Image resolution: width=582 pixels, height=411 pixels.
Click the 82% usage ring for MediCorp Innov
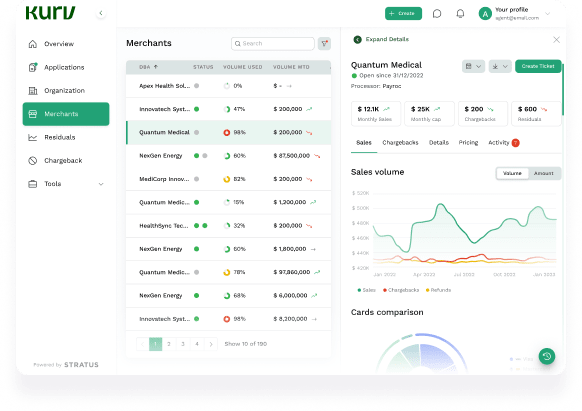point(226,179)
